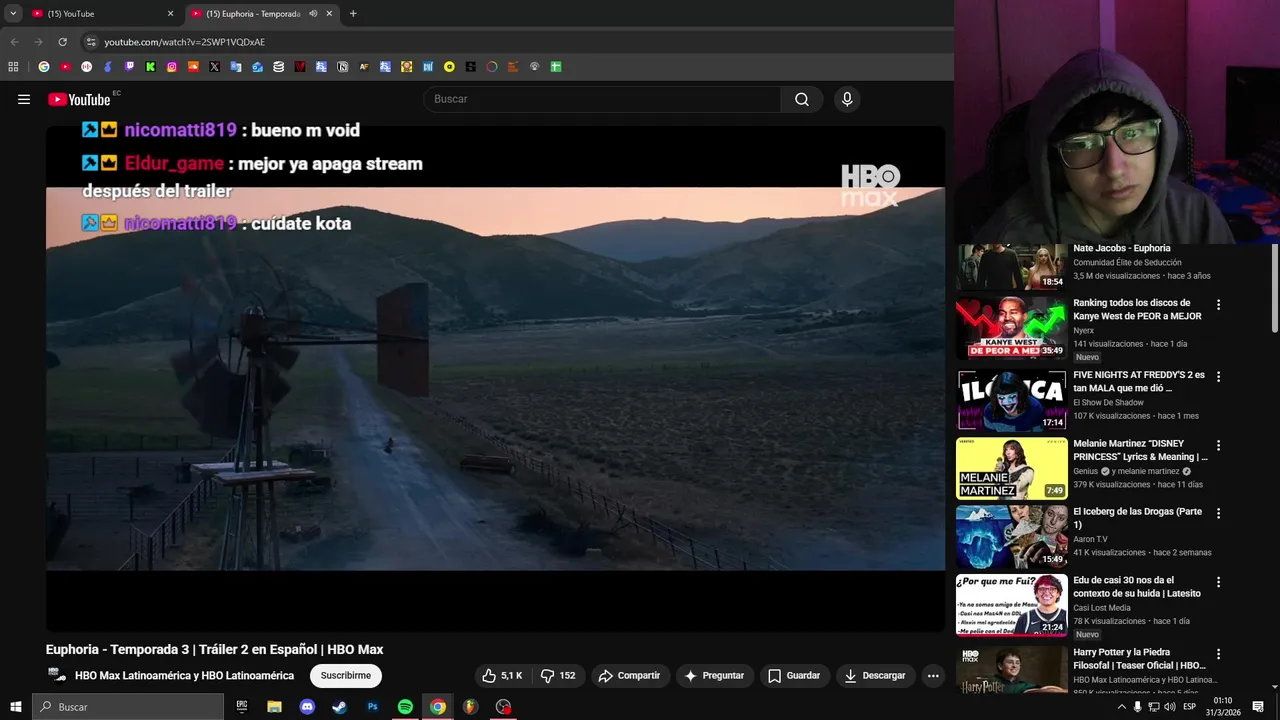The height and width of the screenshot is (720, 1280).
Task: Open options for Melanie Martinez video
Action: 1218,445
